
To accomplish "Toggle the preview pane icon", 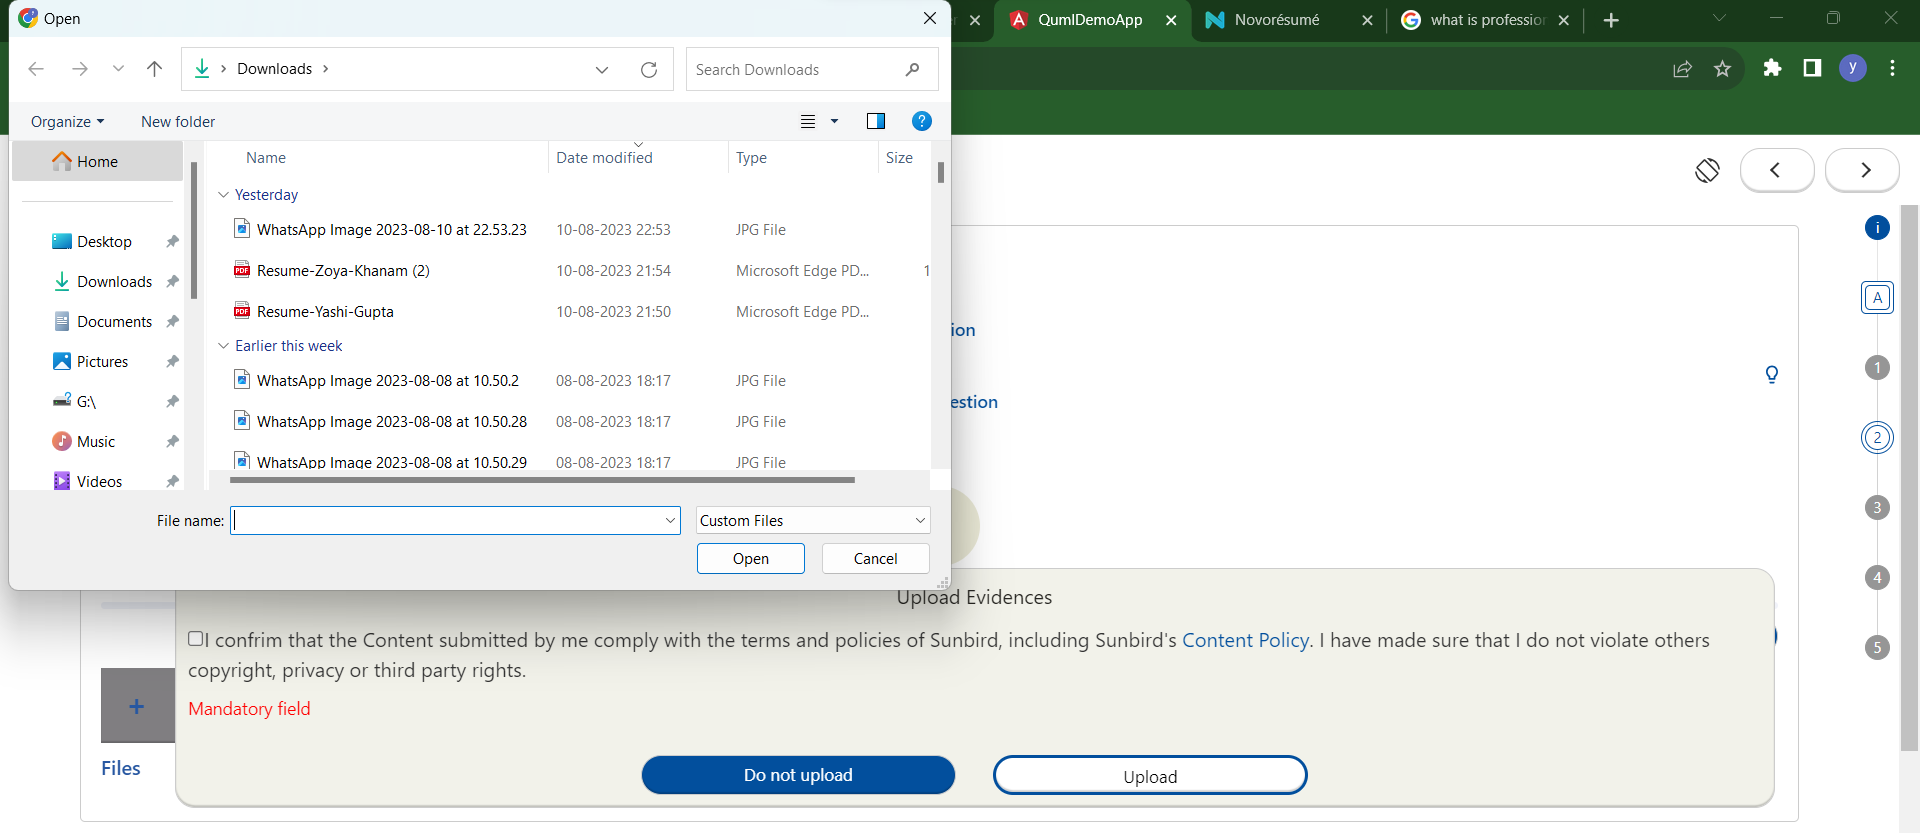I will 875,121.
